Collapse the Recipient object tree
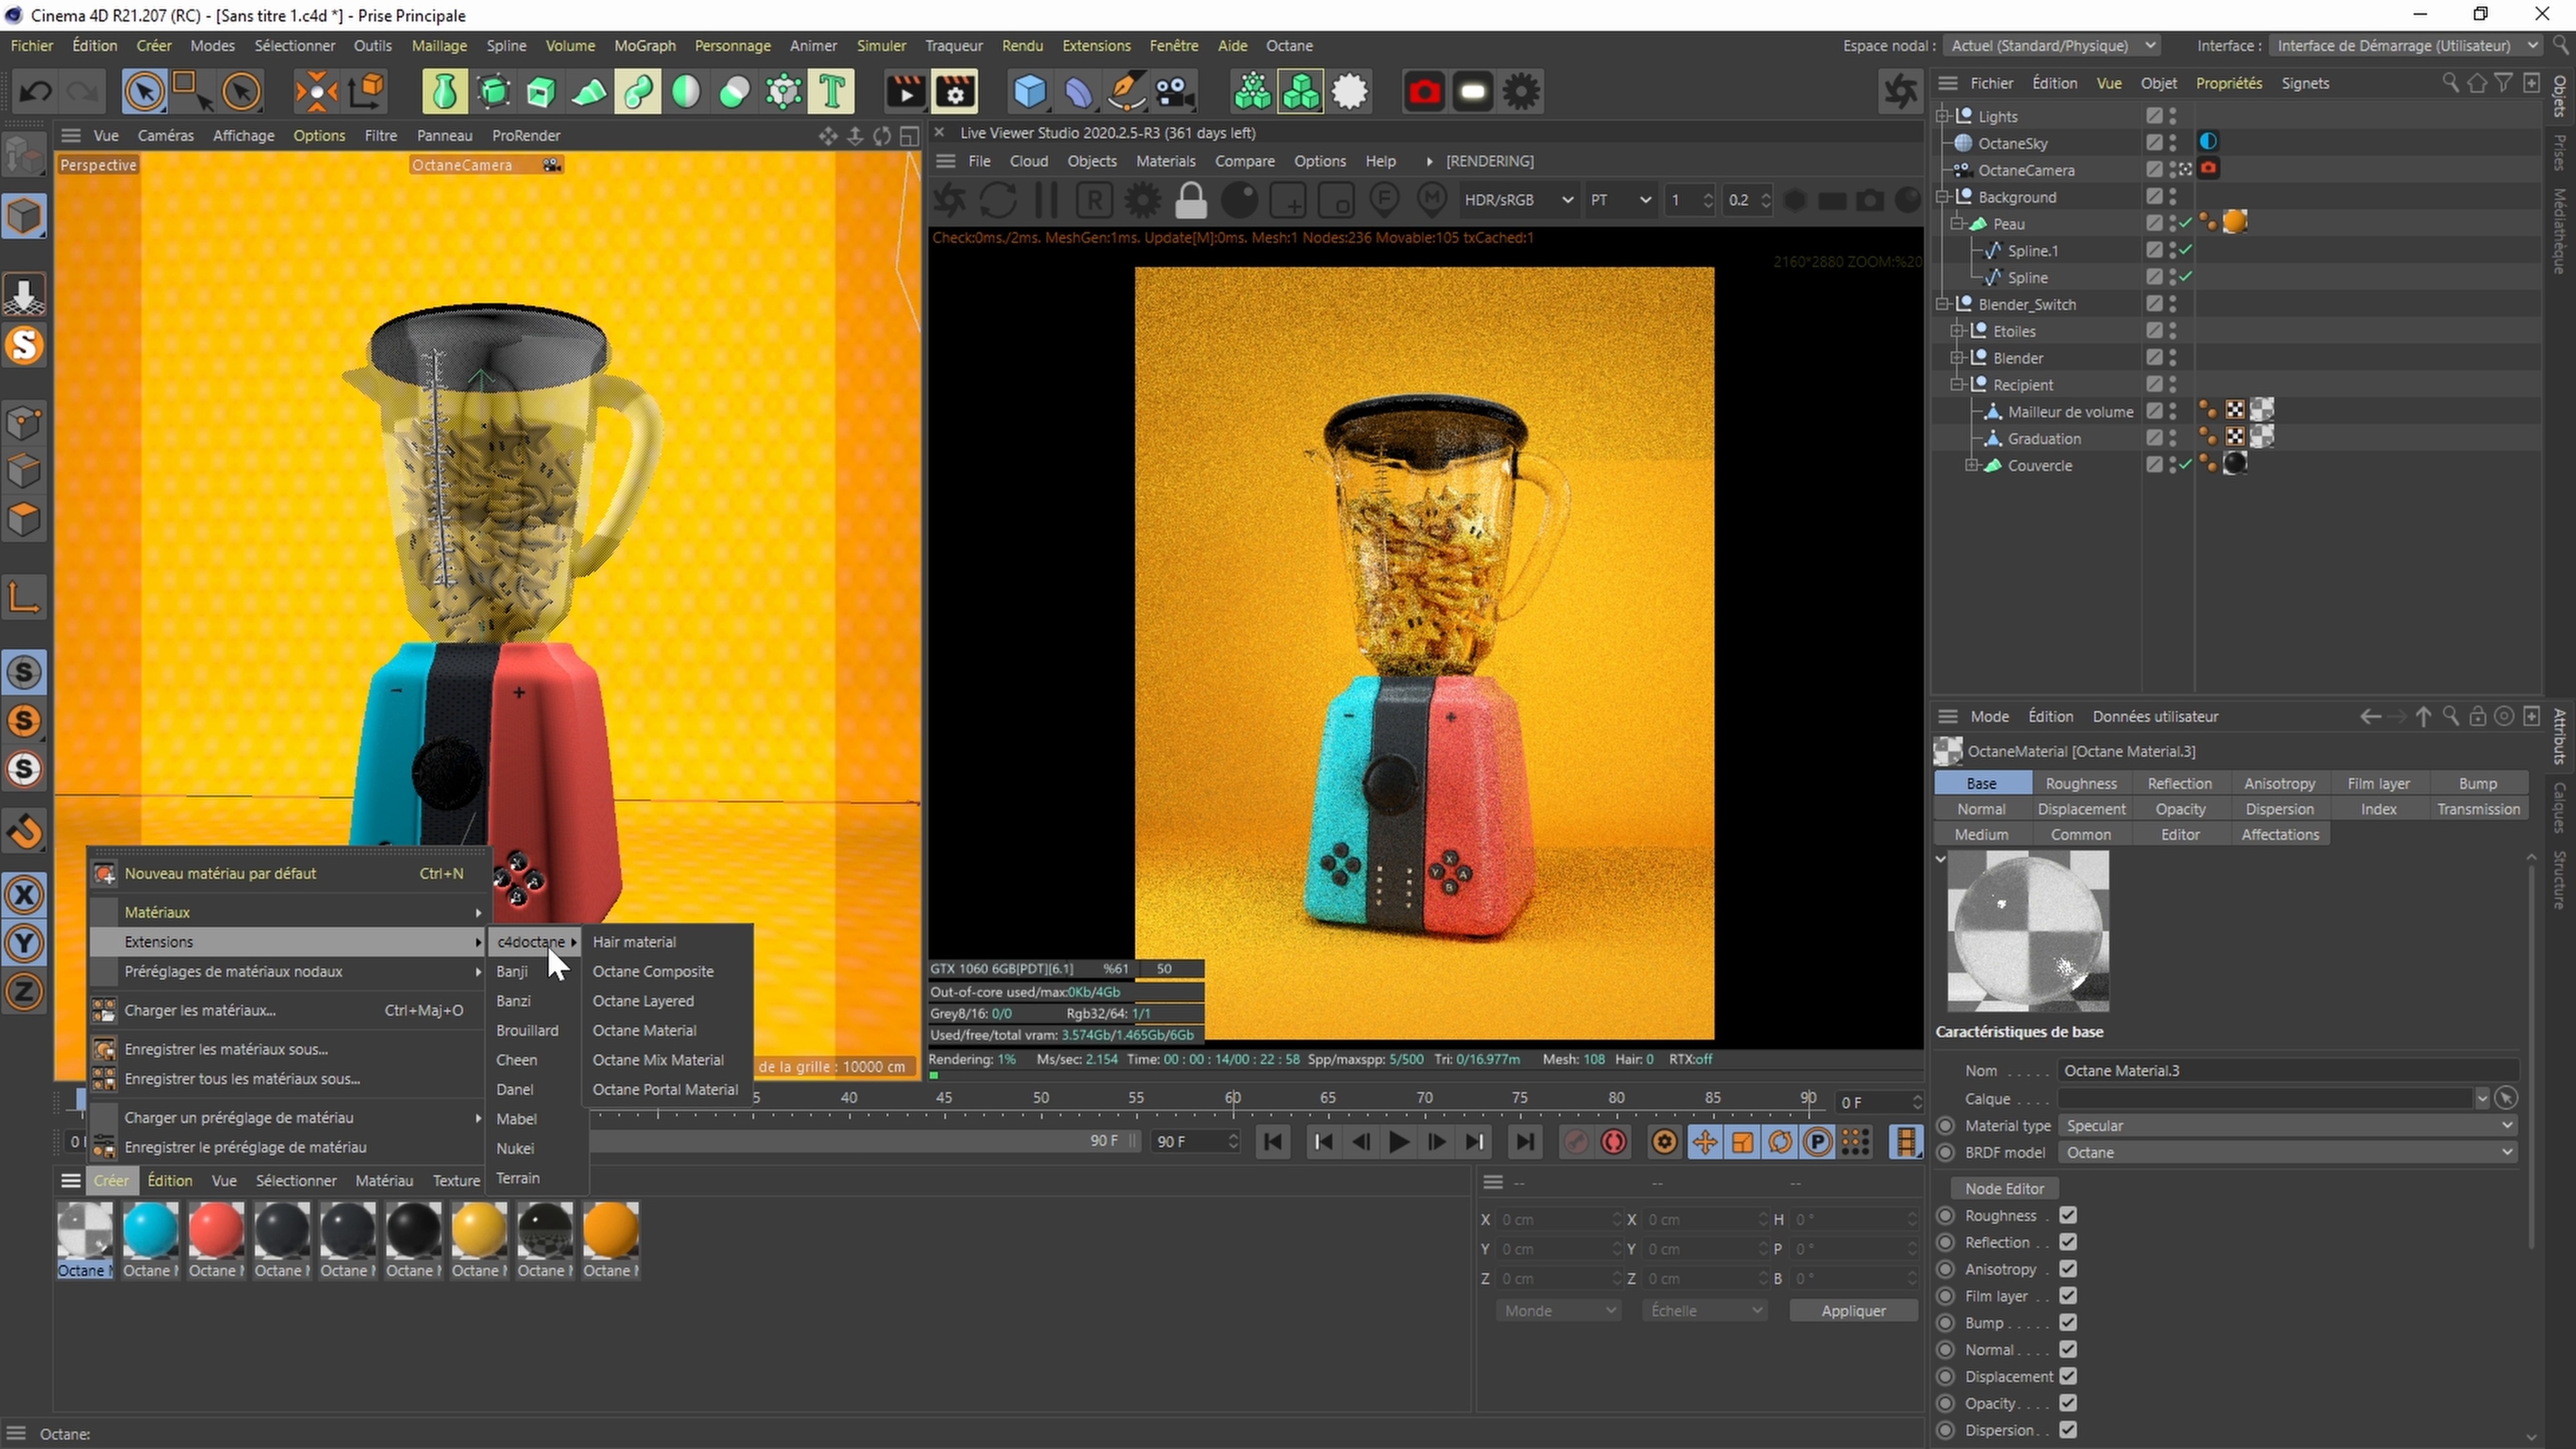The height and width of the screenshot is (1449, 2576). pyautogui.click(x=1957, y=385)
